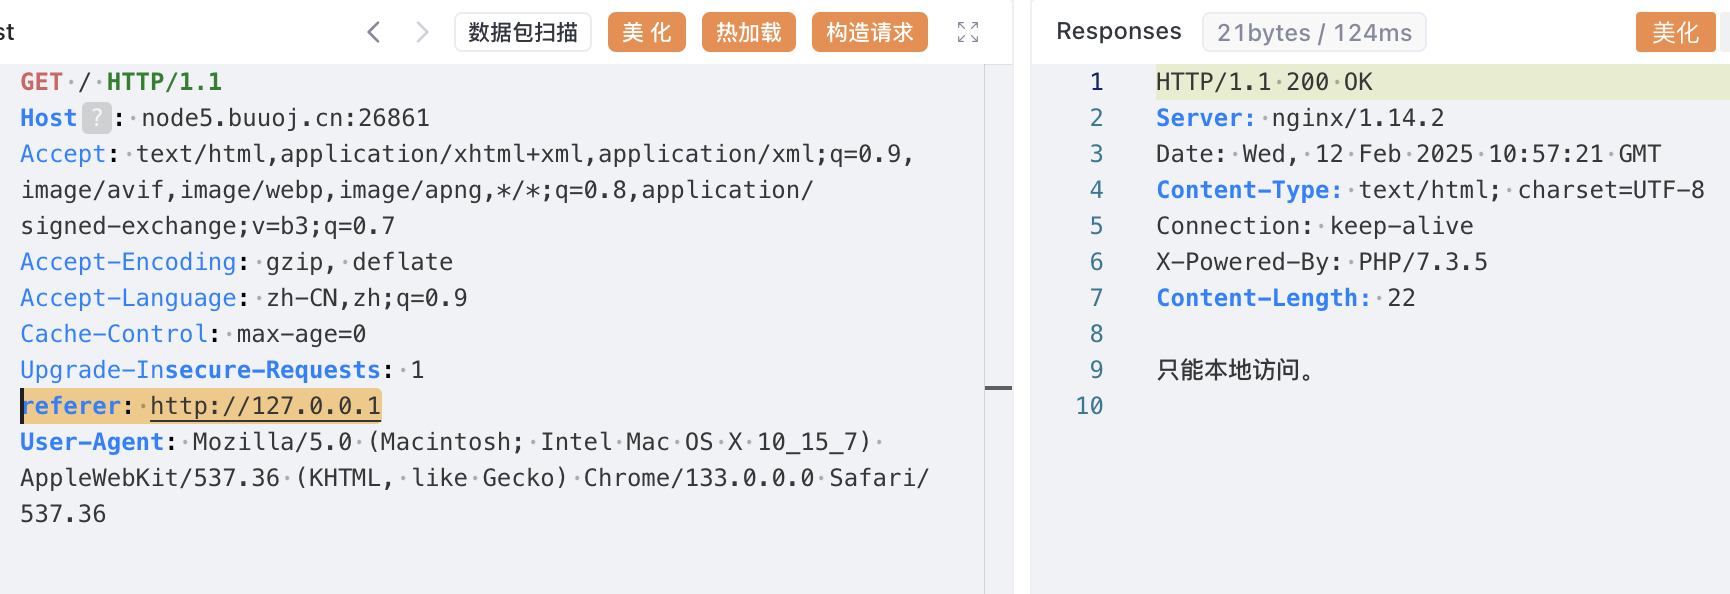Go to the previous request arrow
Image resolution: width=1730 pixels, height=594 pixels.
pyautogui.click(x=374, y=32)
